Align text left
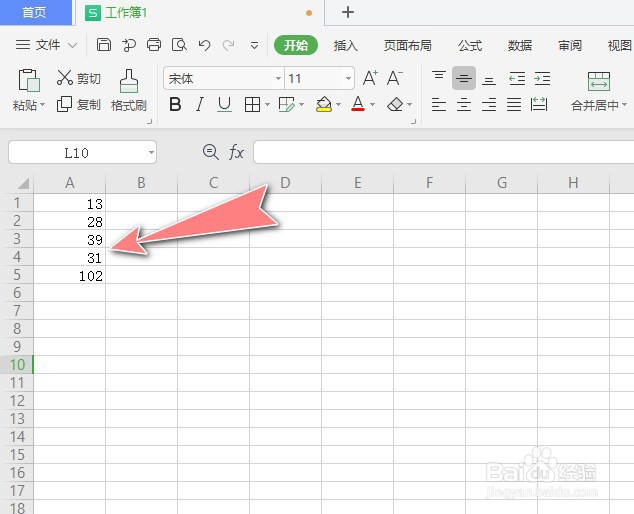Viewport: 634px width, 514px height. click(439, 105)
